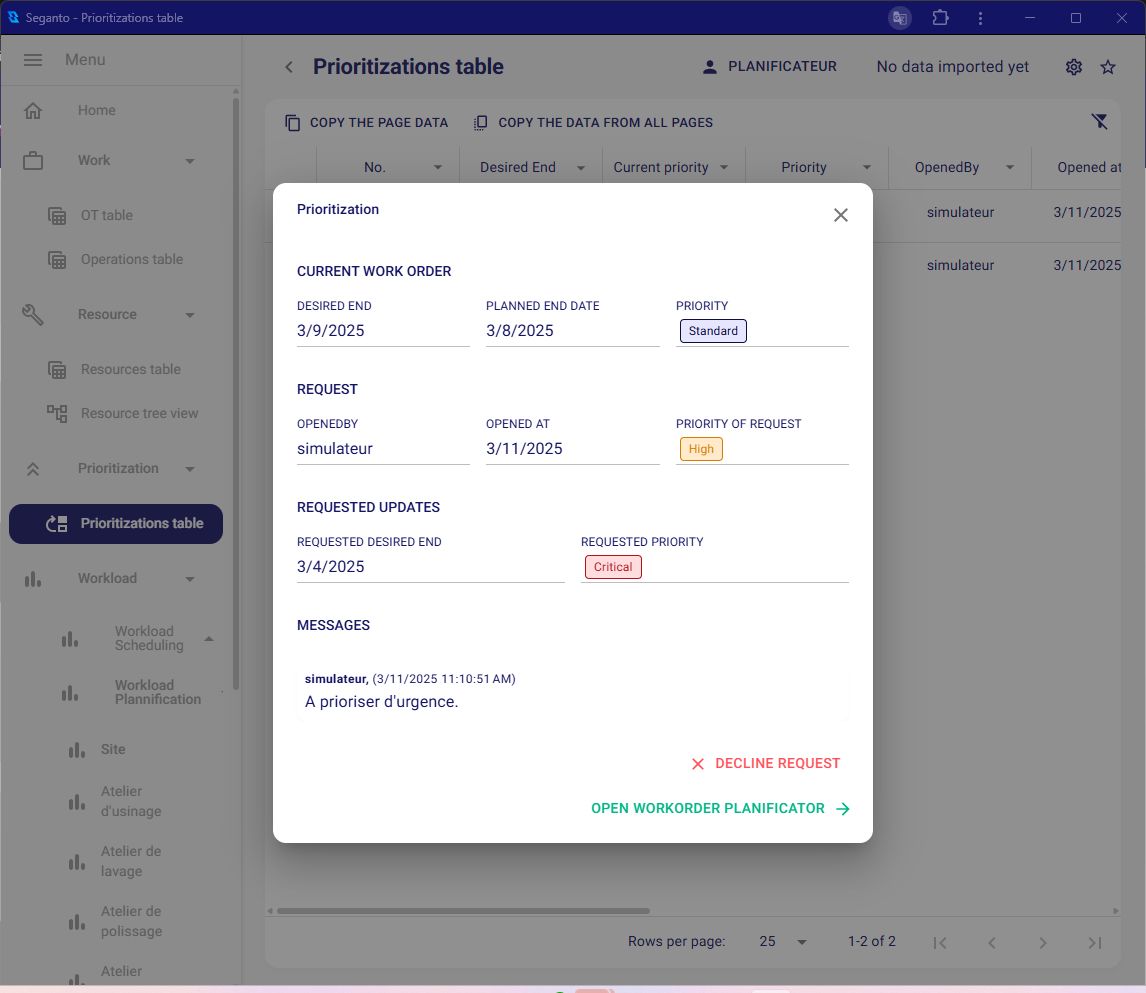The image size is (1146, 993).
Task: Click the Requested Desired End date field
Action: pos(430,567)
